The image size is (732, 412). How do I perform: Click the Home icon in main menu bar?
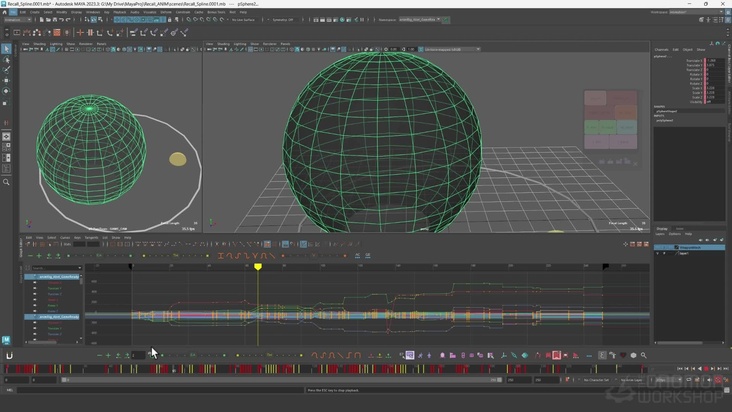[5, 12]
